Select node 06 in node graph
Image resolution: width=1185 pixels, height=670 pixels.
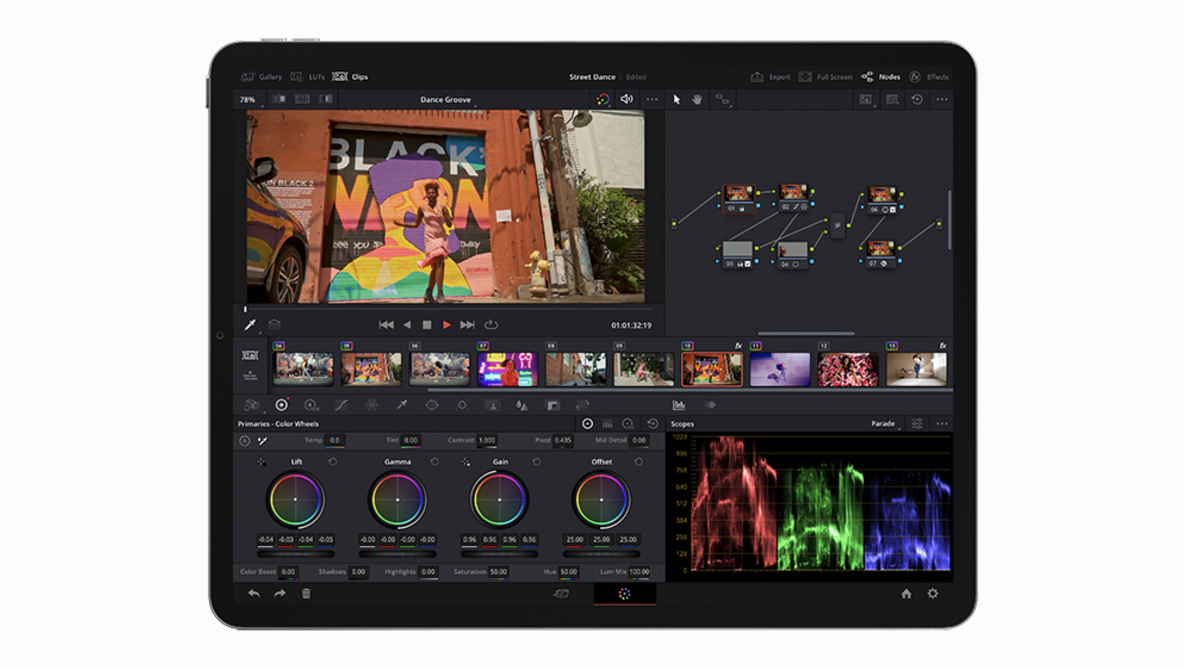(880, 200)
